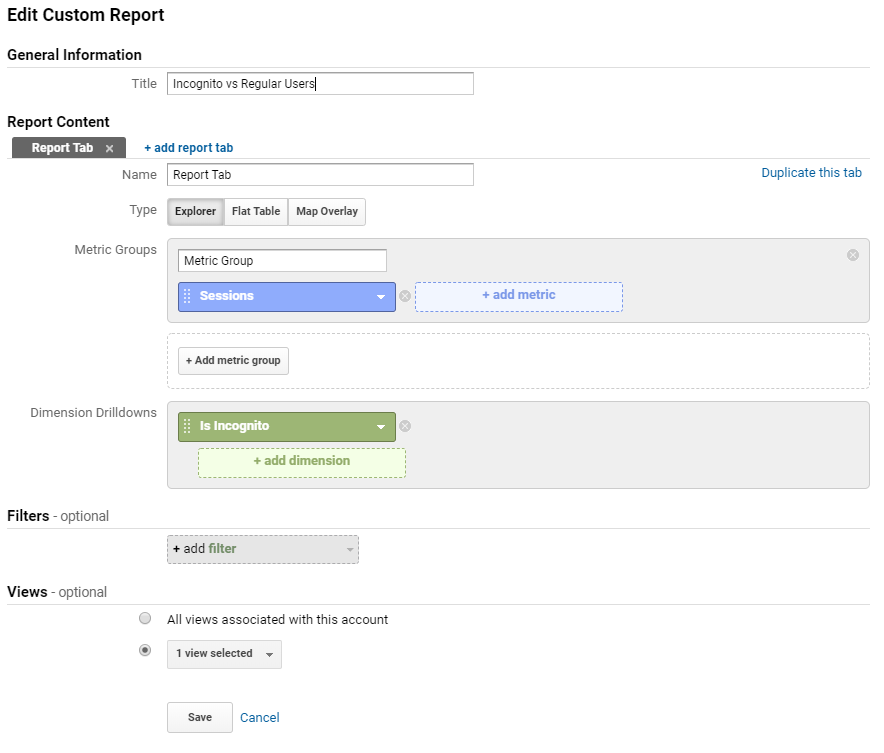
Task: Select the '1 view selected' radio button
Action: 145,650
